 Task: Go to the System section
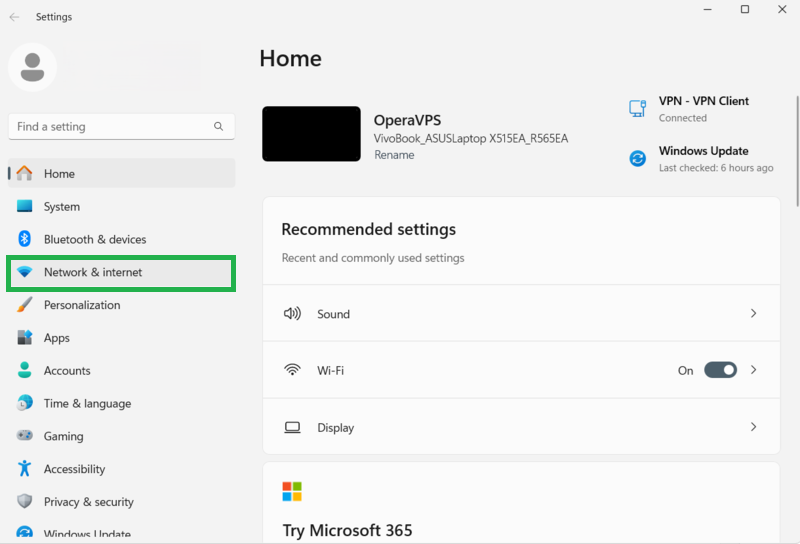61,207
